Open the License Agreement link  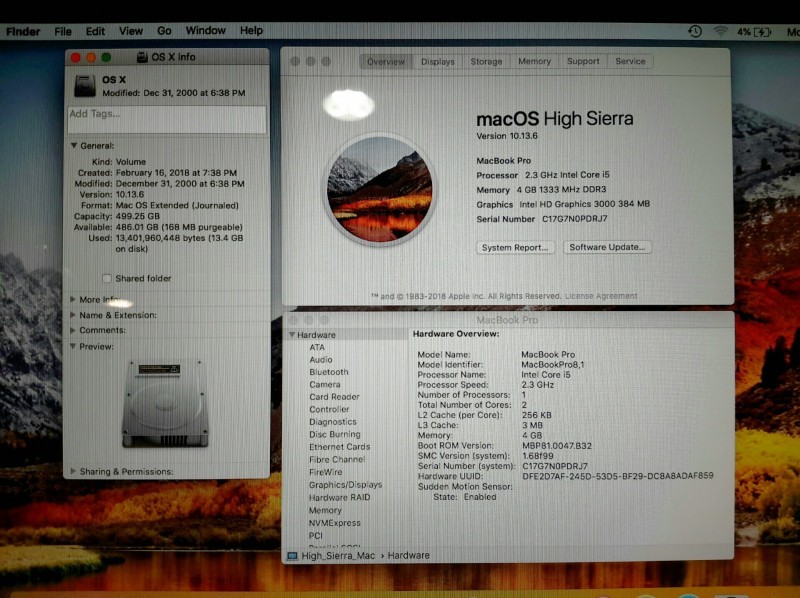pos(601,296)
